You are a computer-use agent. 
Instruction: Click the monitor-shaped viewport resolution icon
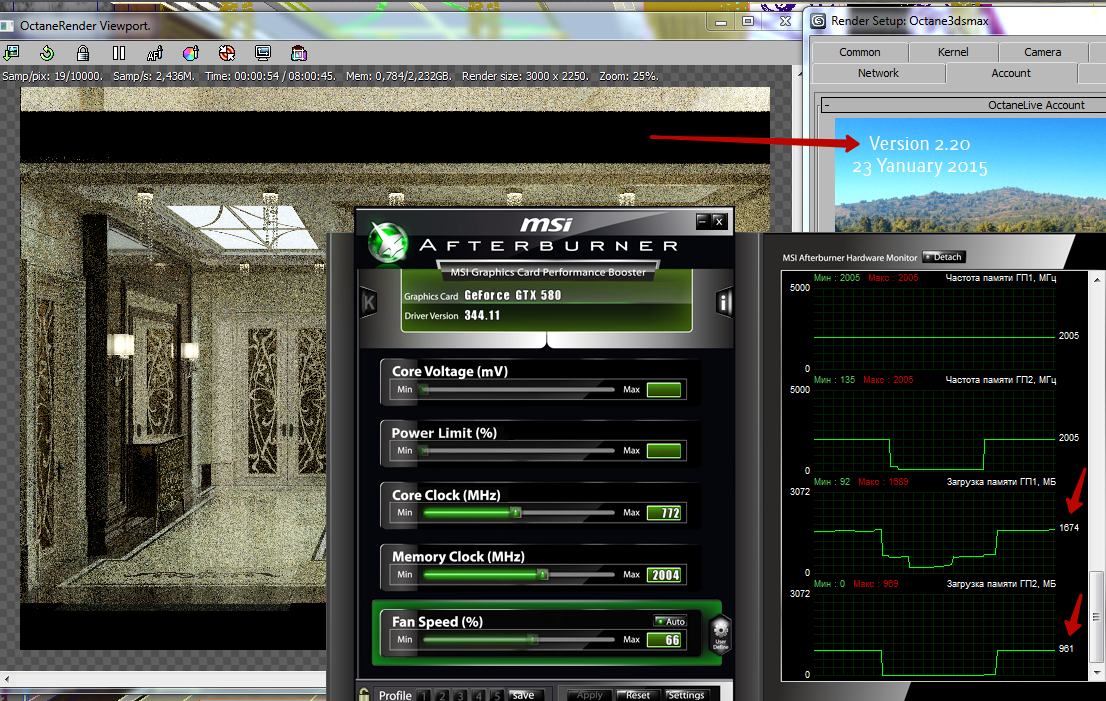click(263, 53)
